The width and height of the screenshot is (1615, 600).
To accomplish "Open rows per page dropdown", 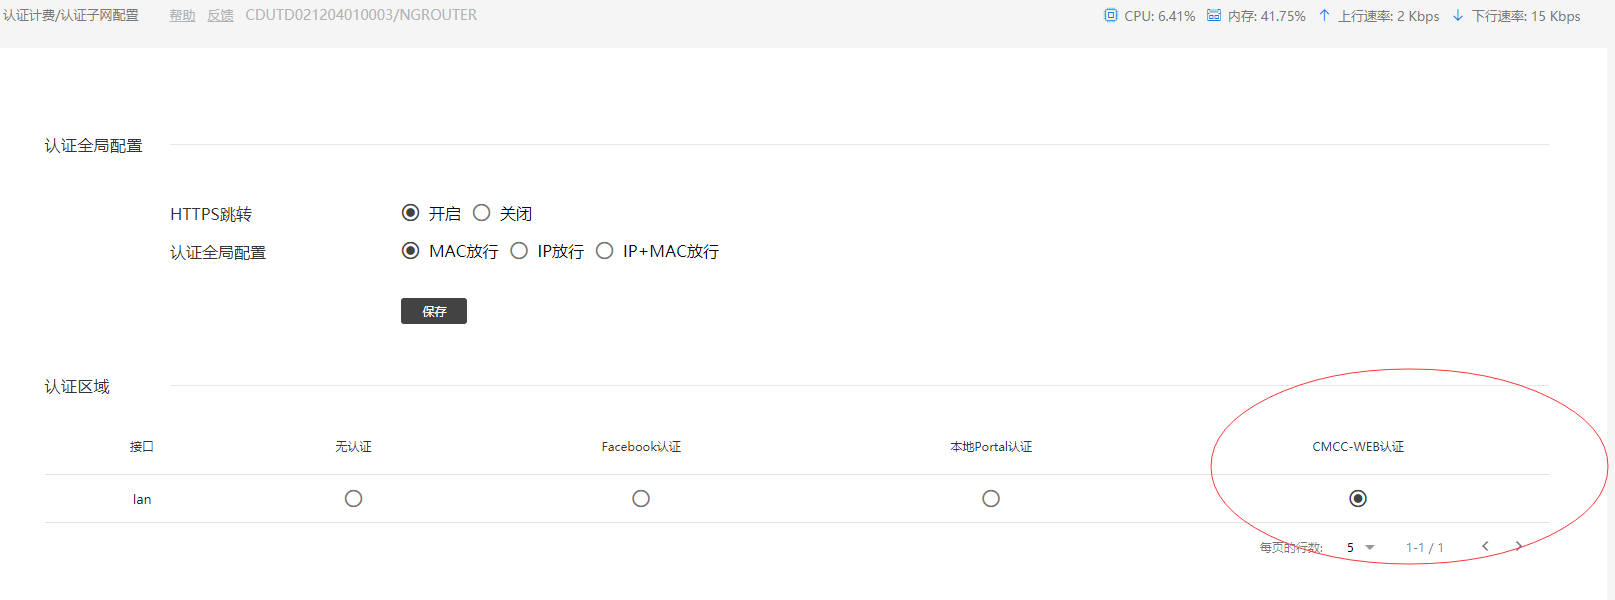I will coord(1361,547).
